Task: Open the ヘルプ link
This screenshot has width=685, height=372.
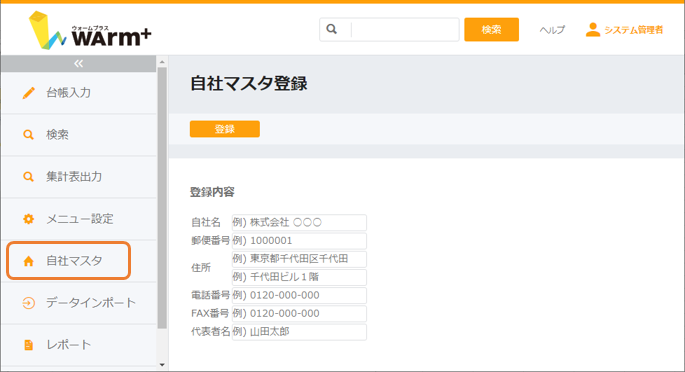Action: click(552, 30)
